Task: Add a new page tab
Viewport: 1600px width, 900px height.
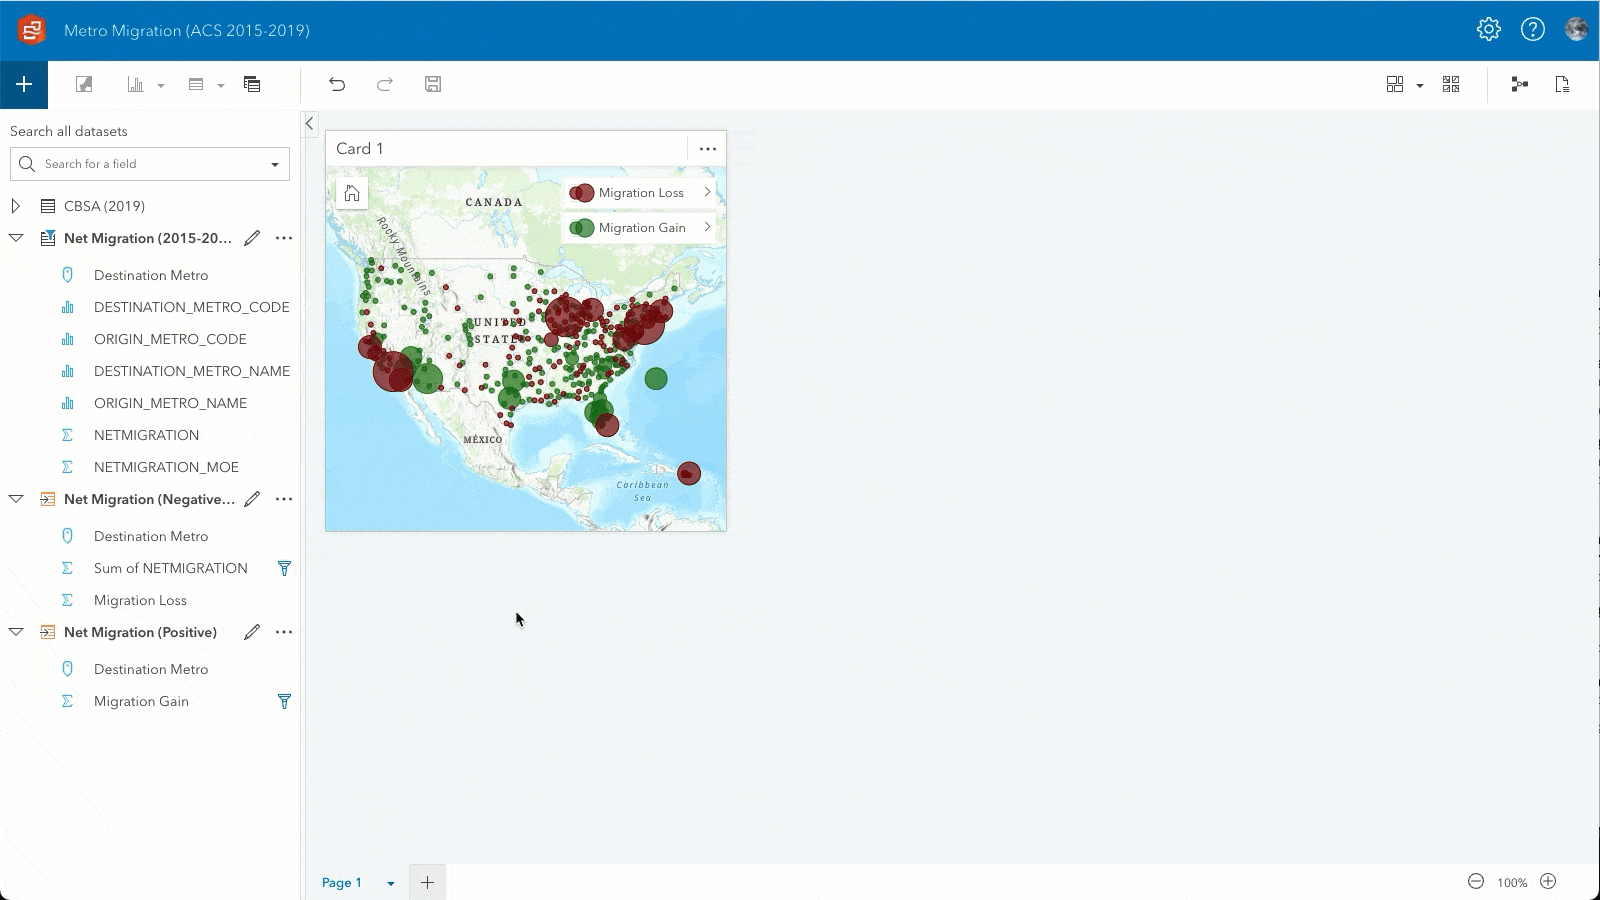Action: click(x=427, y=882)
